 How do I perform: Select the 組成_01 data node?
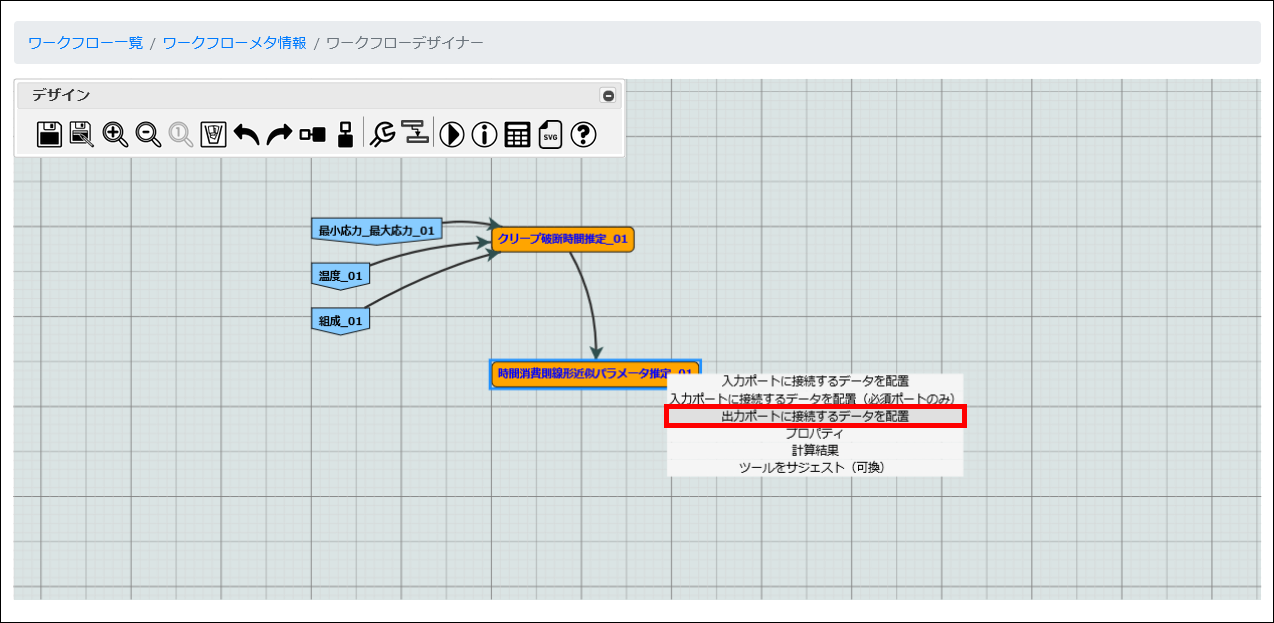(x=341, y=321)
